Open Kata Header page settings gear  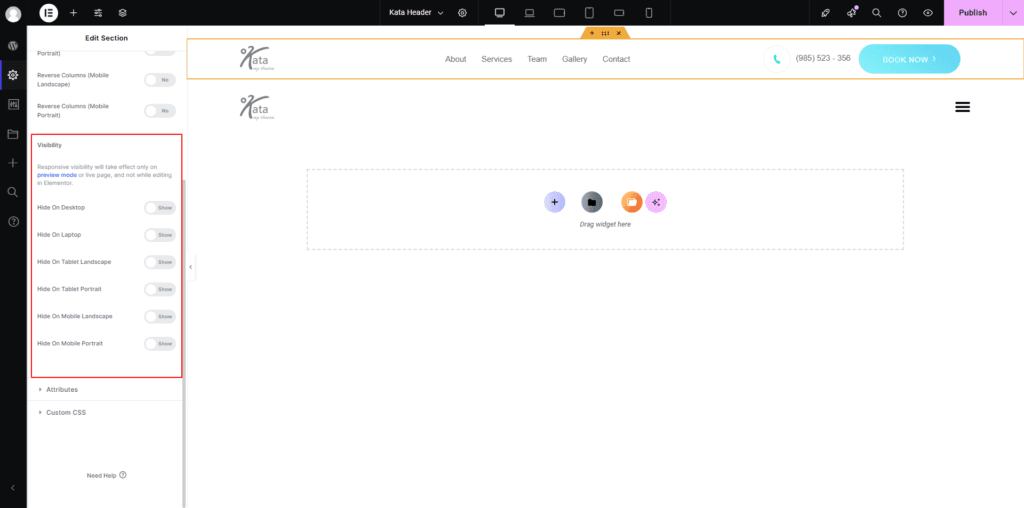point(462,12)
